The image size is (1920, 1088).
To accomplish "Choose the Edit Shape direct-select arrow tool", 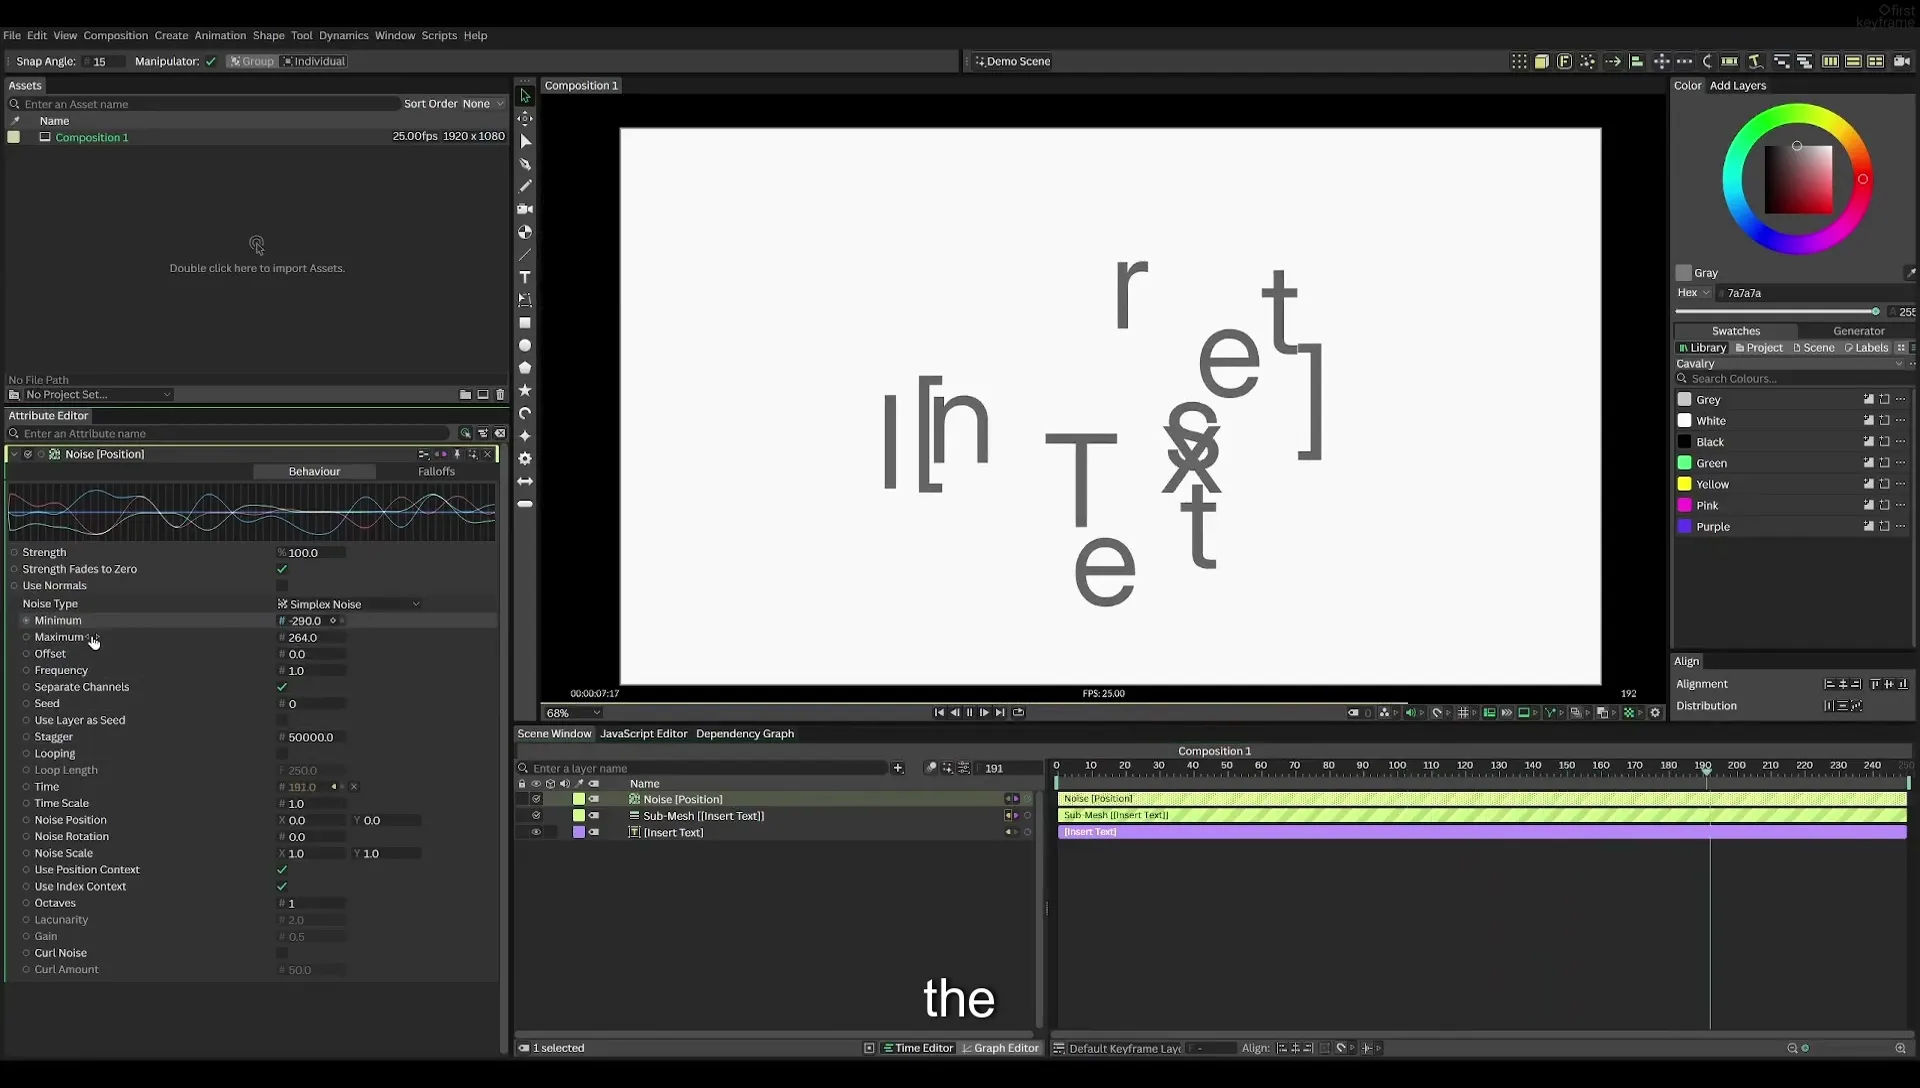I will pos(525,141).
